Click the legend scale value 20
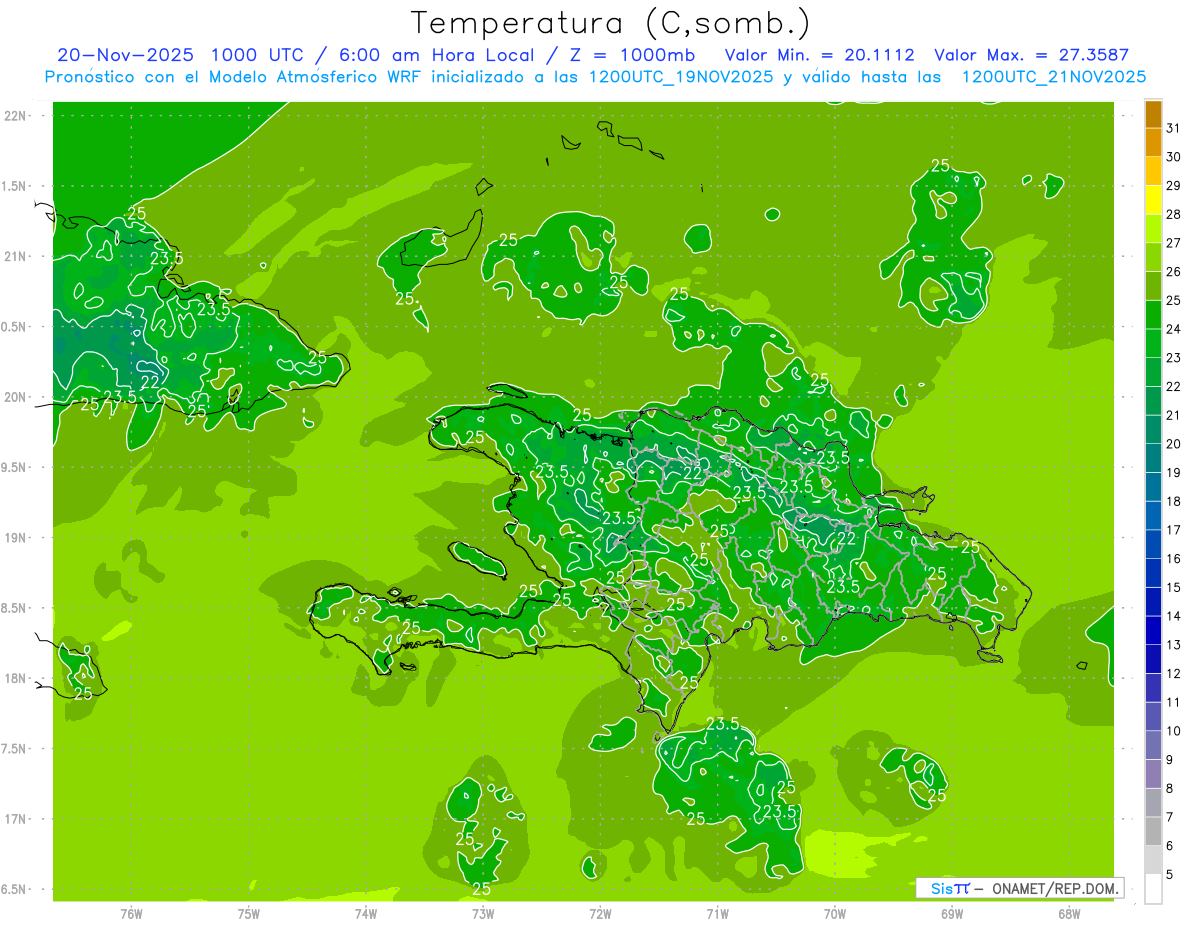The width and height of the screenshot is (1200, 927). [1173, 444]
